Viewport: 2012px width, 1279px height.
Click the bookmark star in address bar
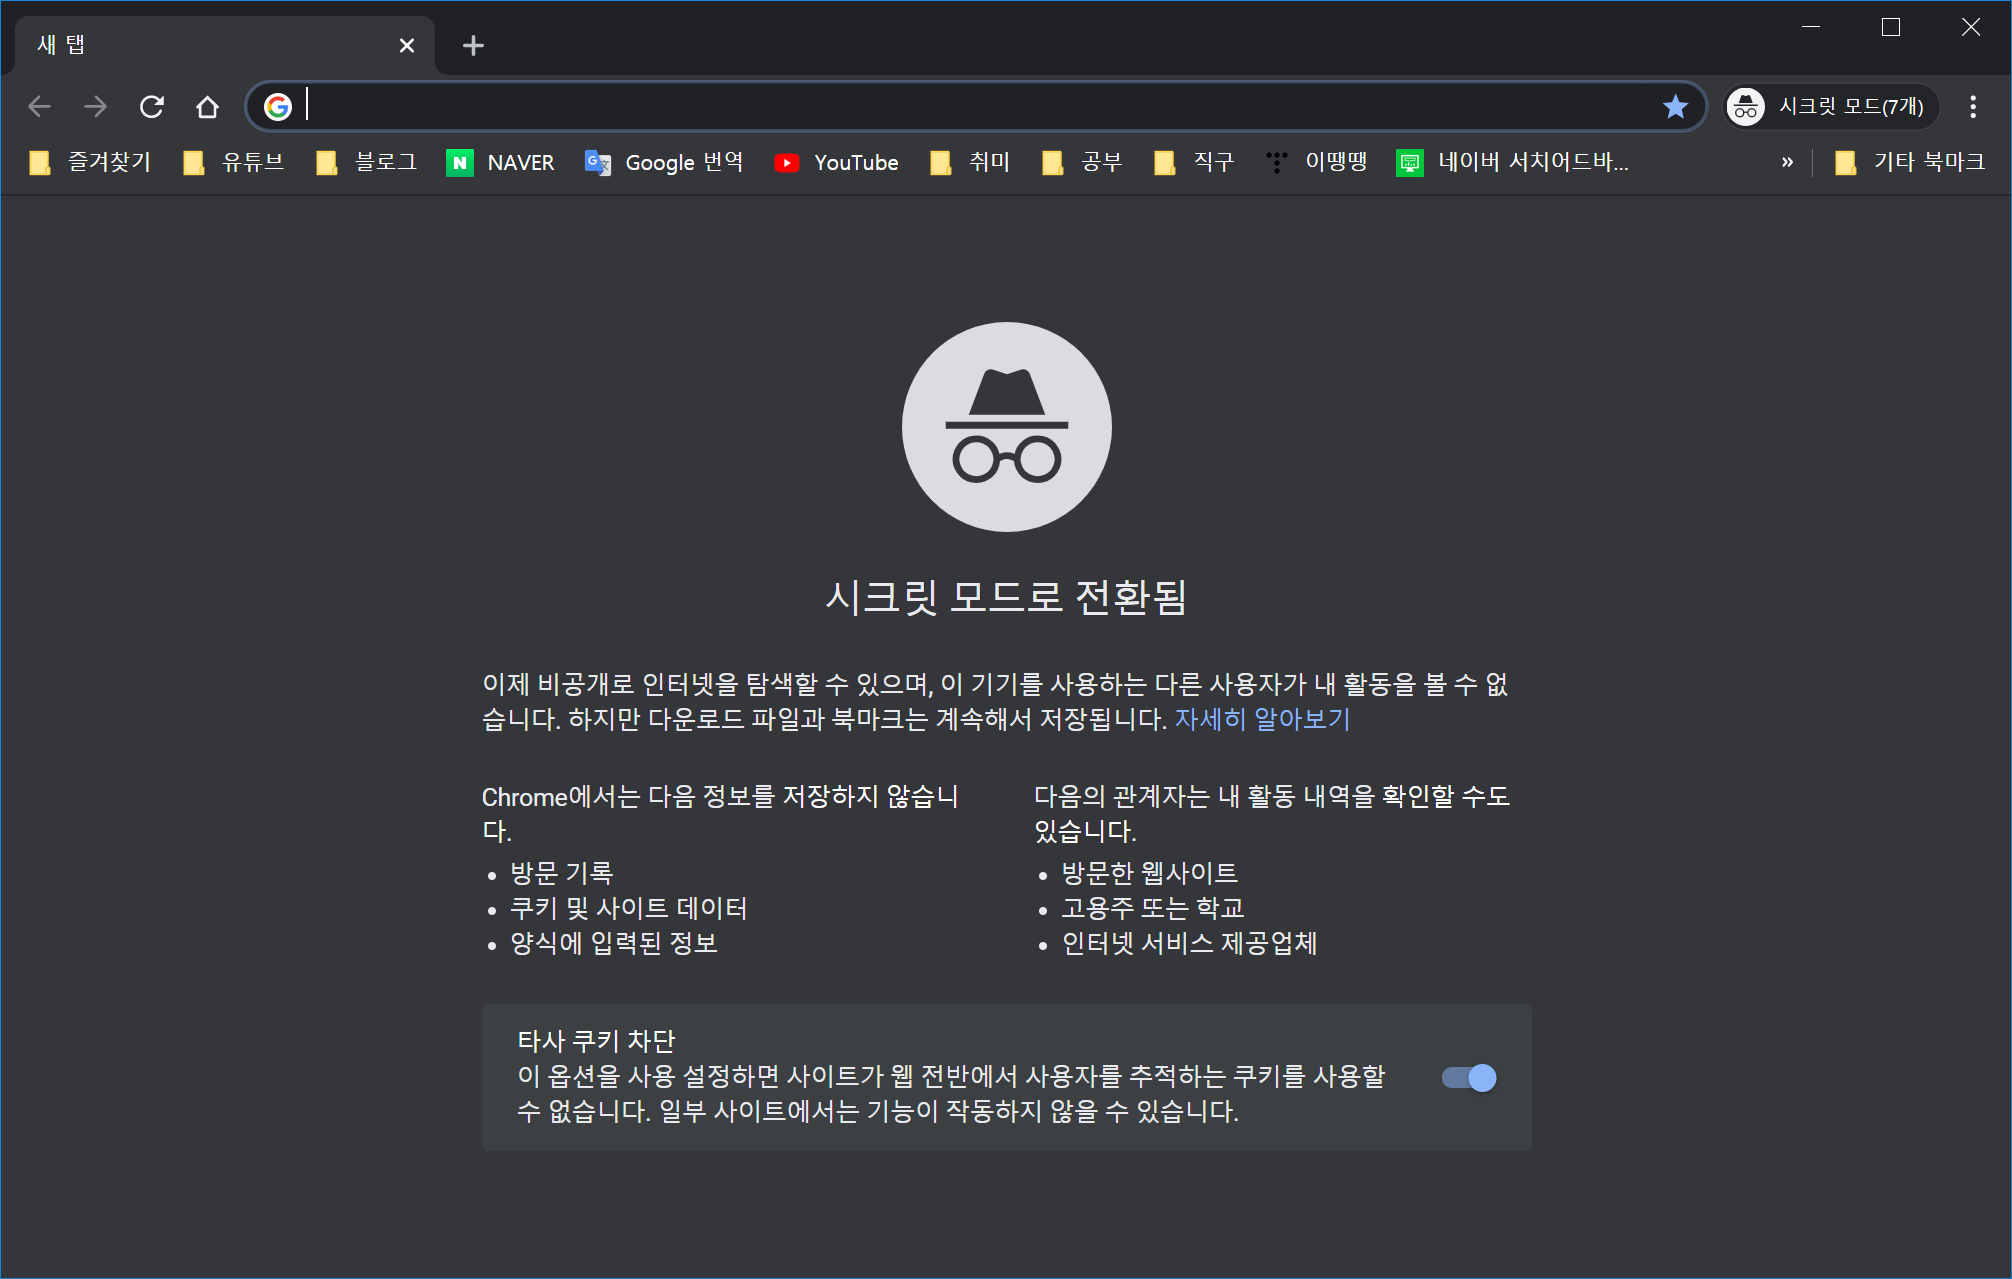pyautogui.click(x=1675, y=107)
